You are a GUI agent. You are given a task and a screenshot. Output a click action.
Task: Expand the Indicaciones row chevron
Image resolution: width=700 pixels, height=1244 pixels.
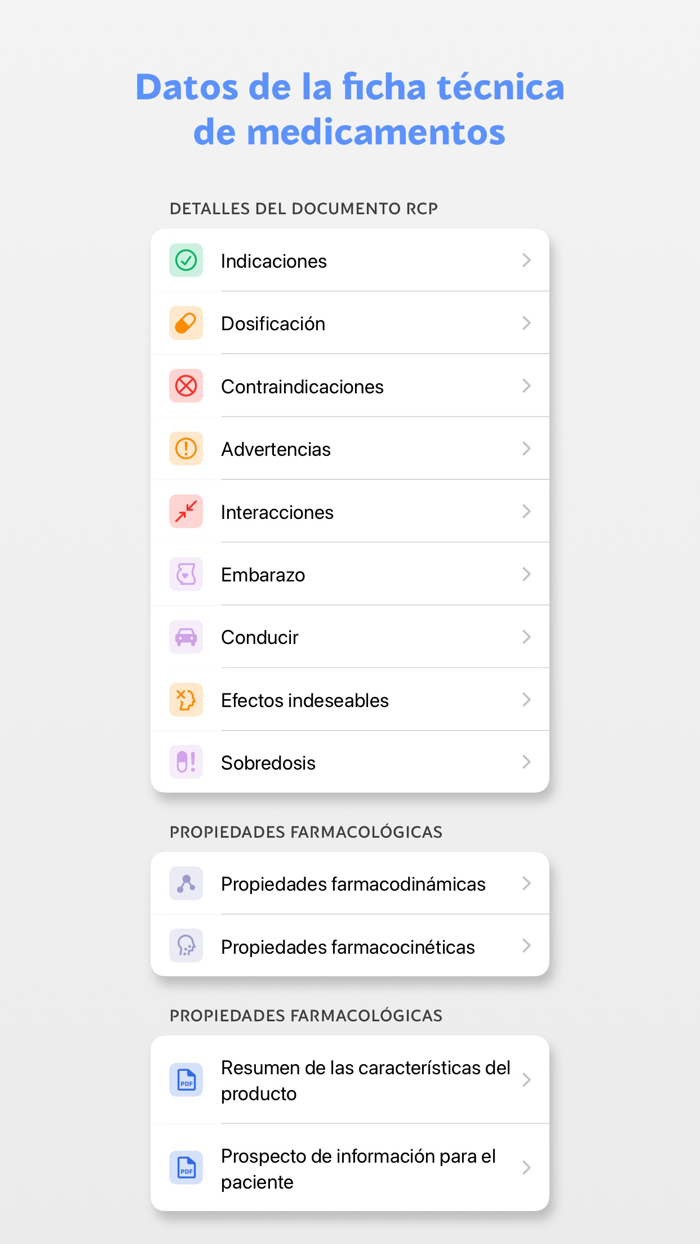tap(526, 260)
